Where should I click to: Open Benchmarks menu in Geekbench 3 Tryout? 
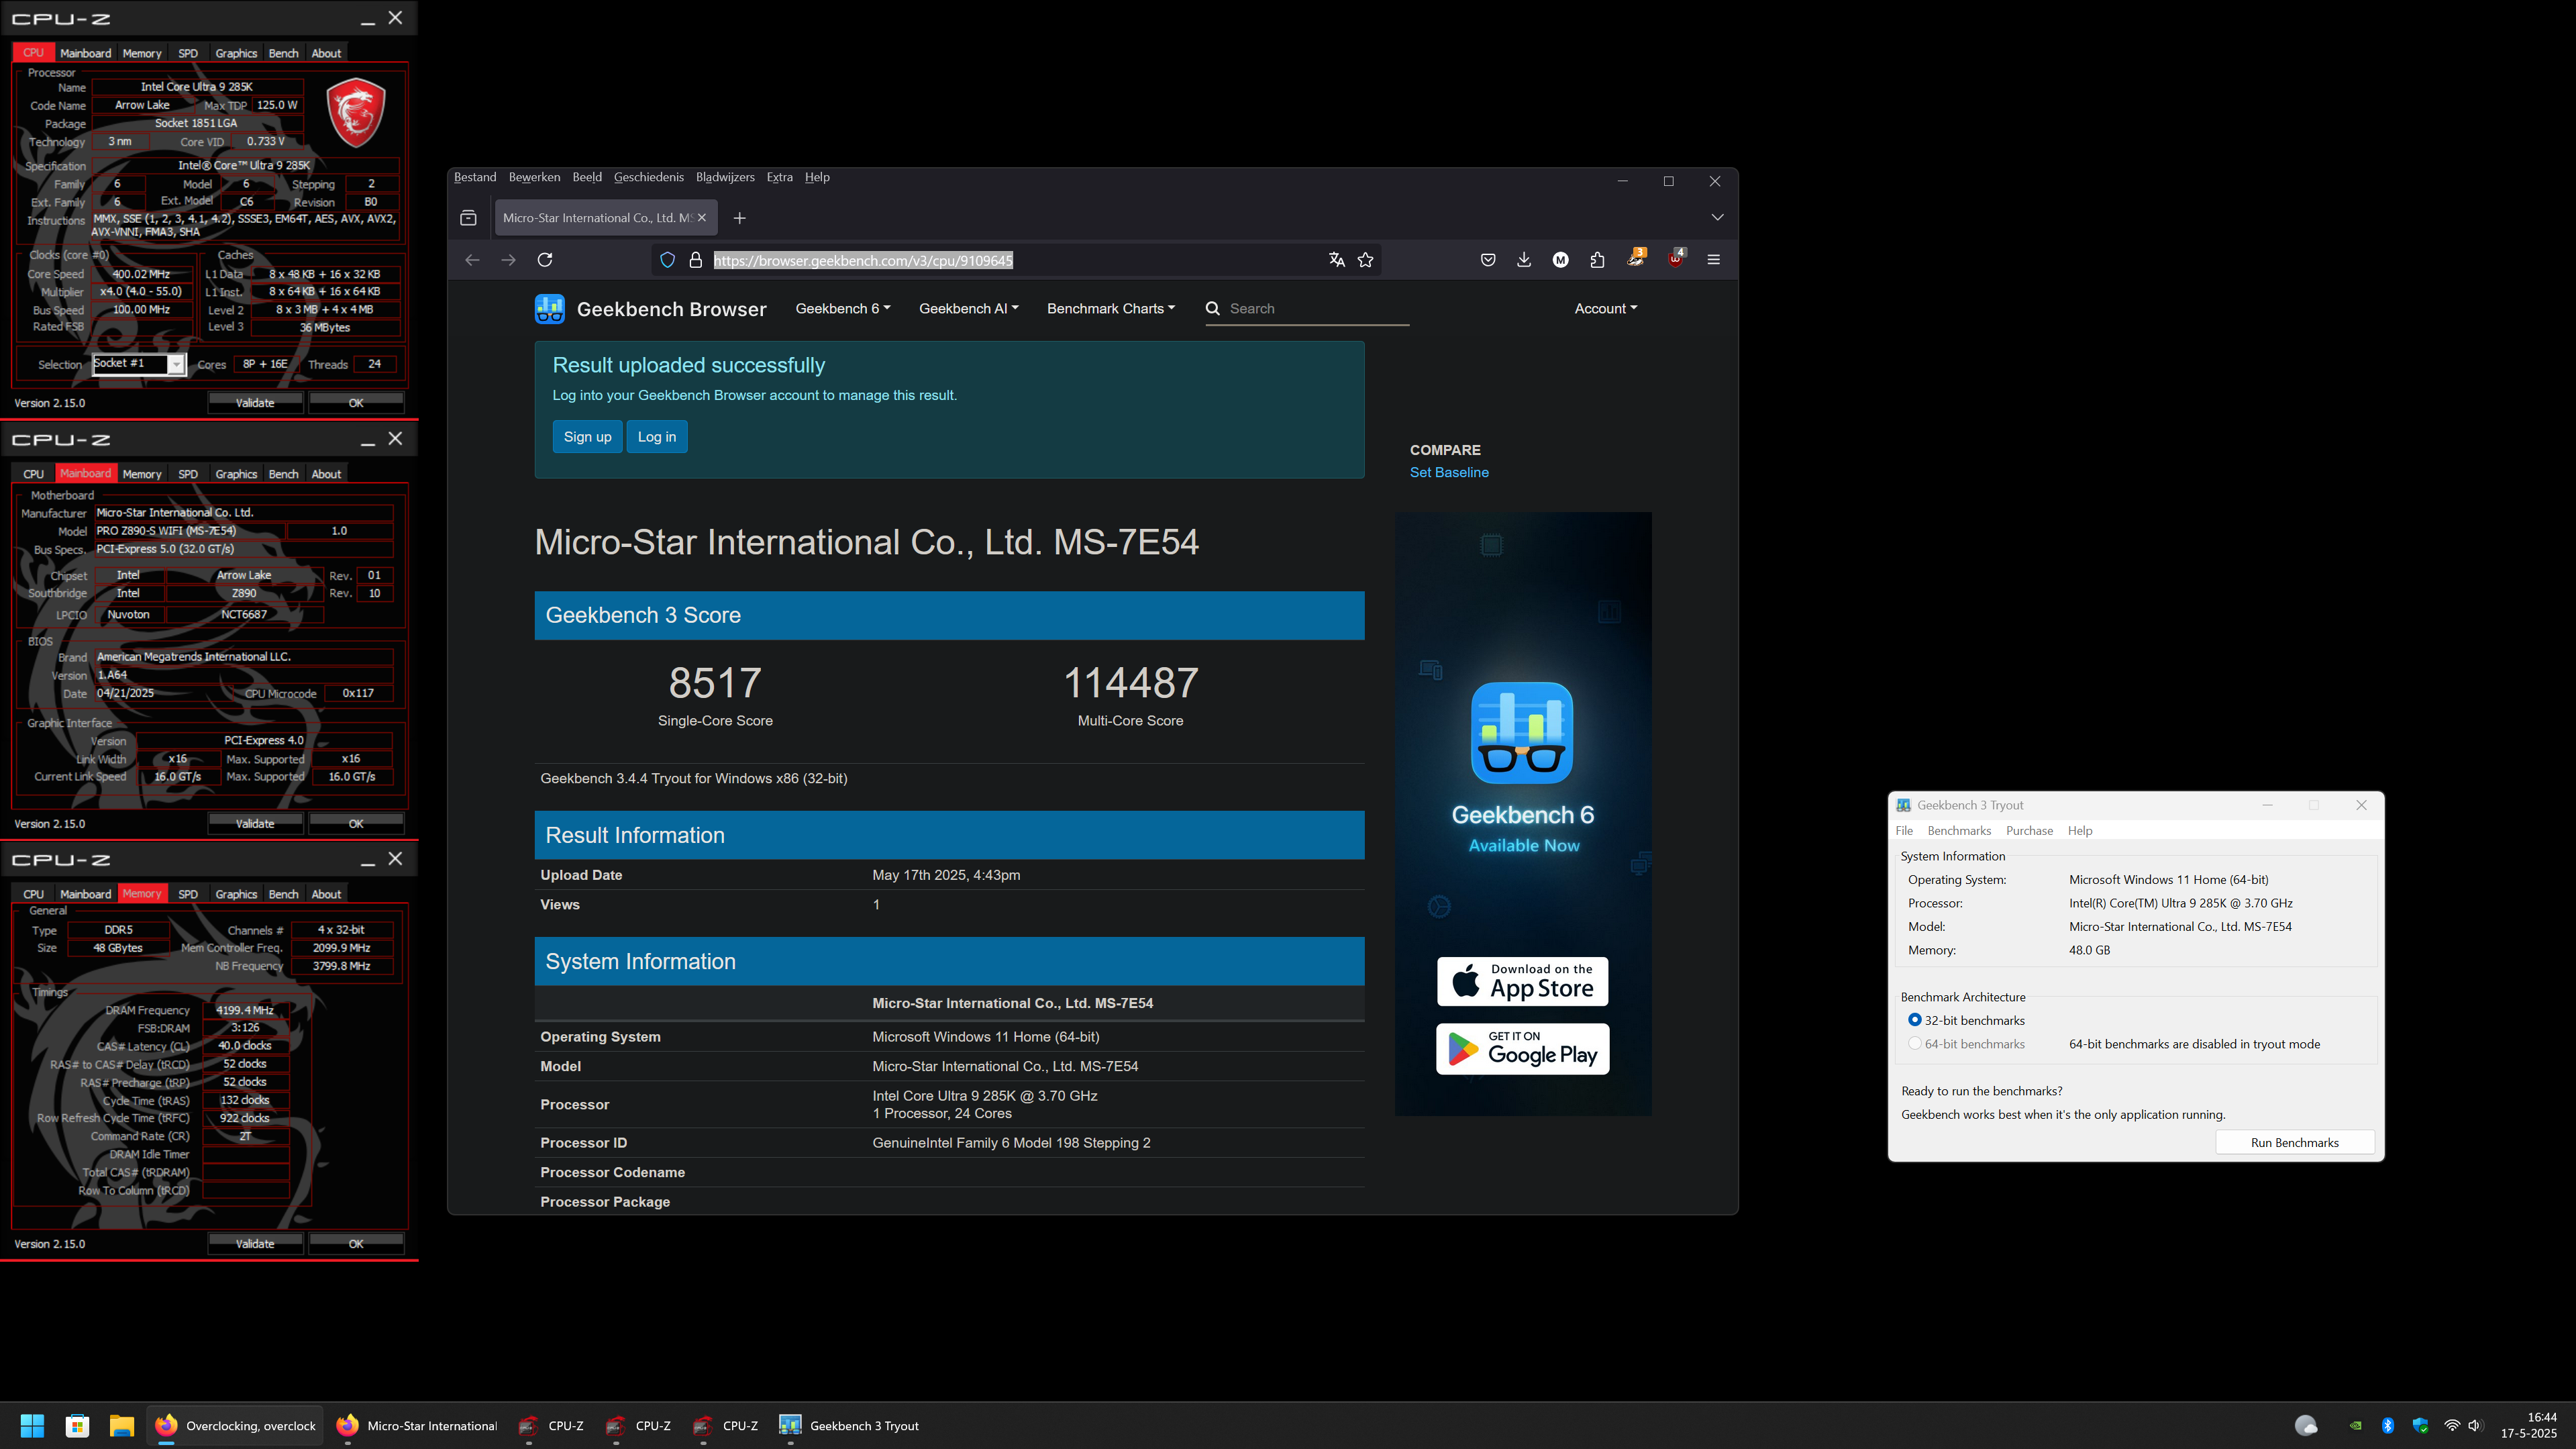[1958, 831]
